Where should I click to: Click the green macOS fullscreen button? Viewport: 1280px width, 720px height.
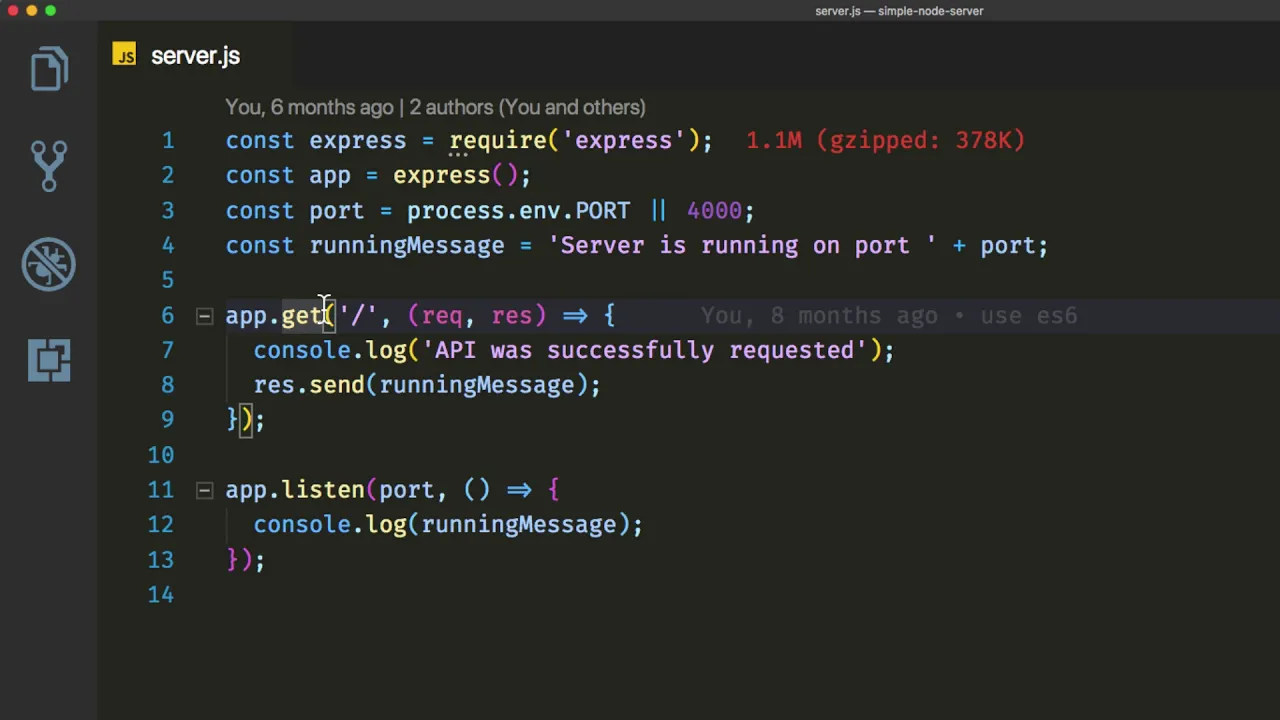[50, 10]
